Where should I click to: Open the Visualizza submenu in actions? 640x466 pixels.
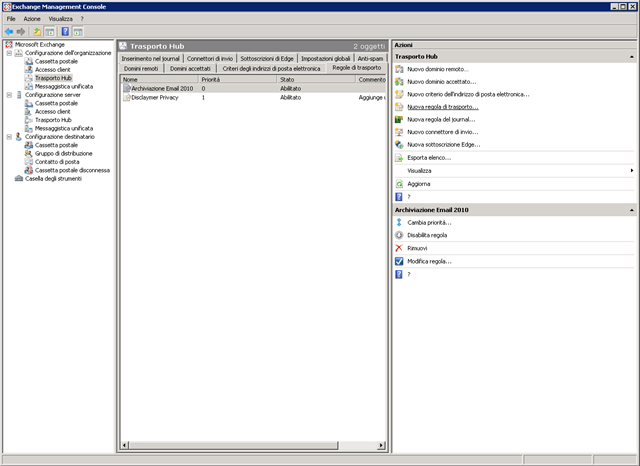(x=514, y=171)
